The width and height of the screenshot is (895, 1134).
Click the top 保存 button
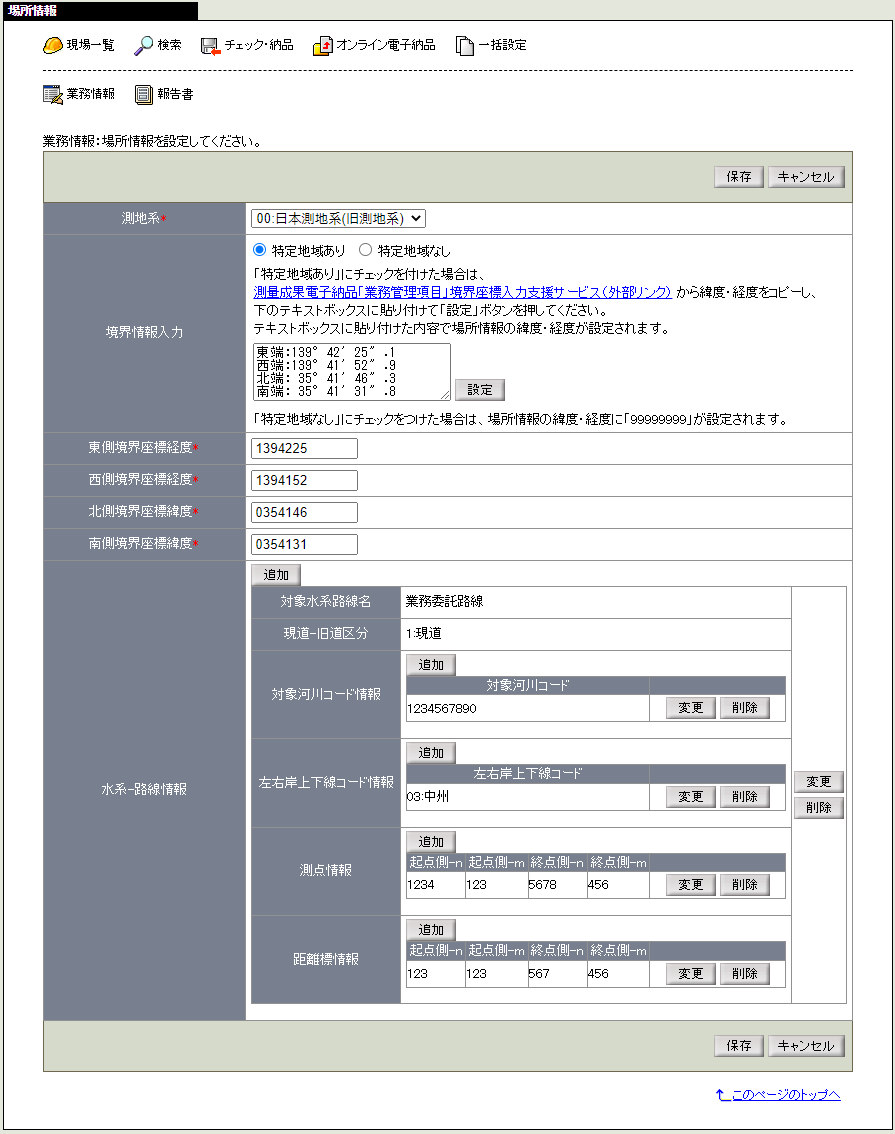739,176
